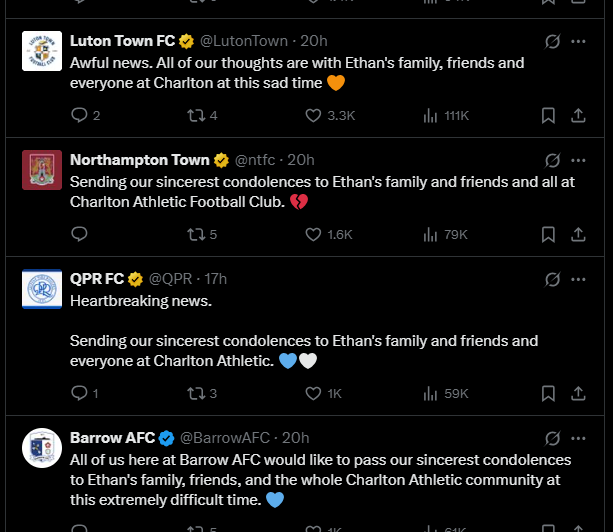Open more options on Northampton Town tweet
Viewport: 613px width, 532px height.
578,160
